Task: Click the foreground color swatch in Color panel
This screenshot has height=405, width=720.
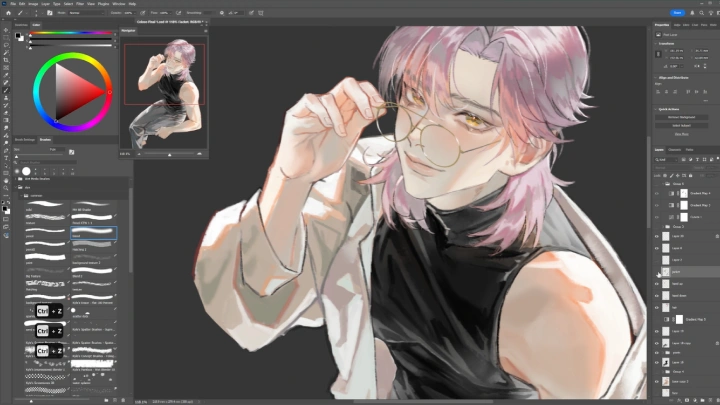Action: tap(18, 36)
